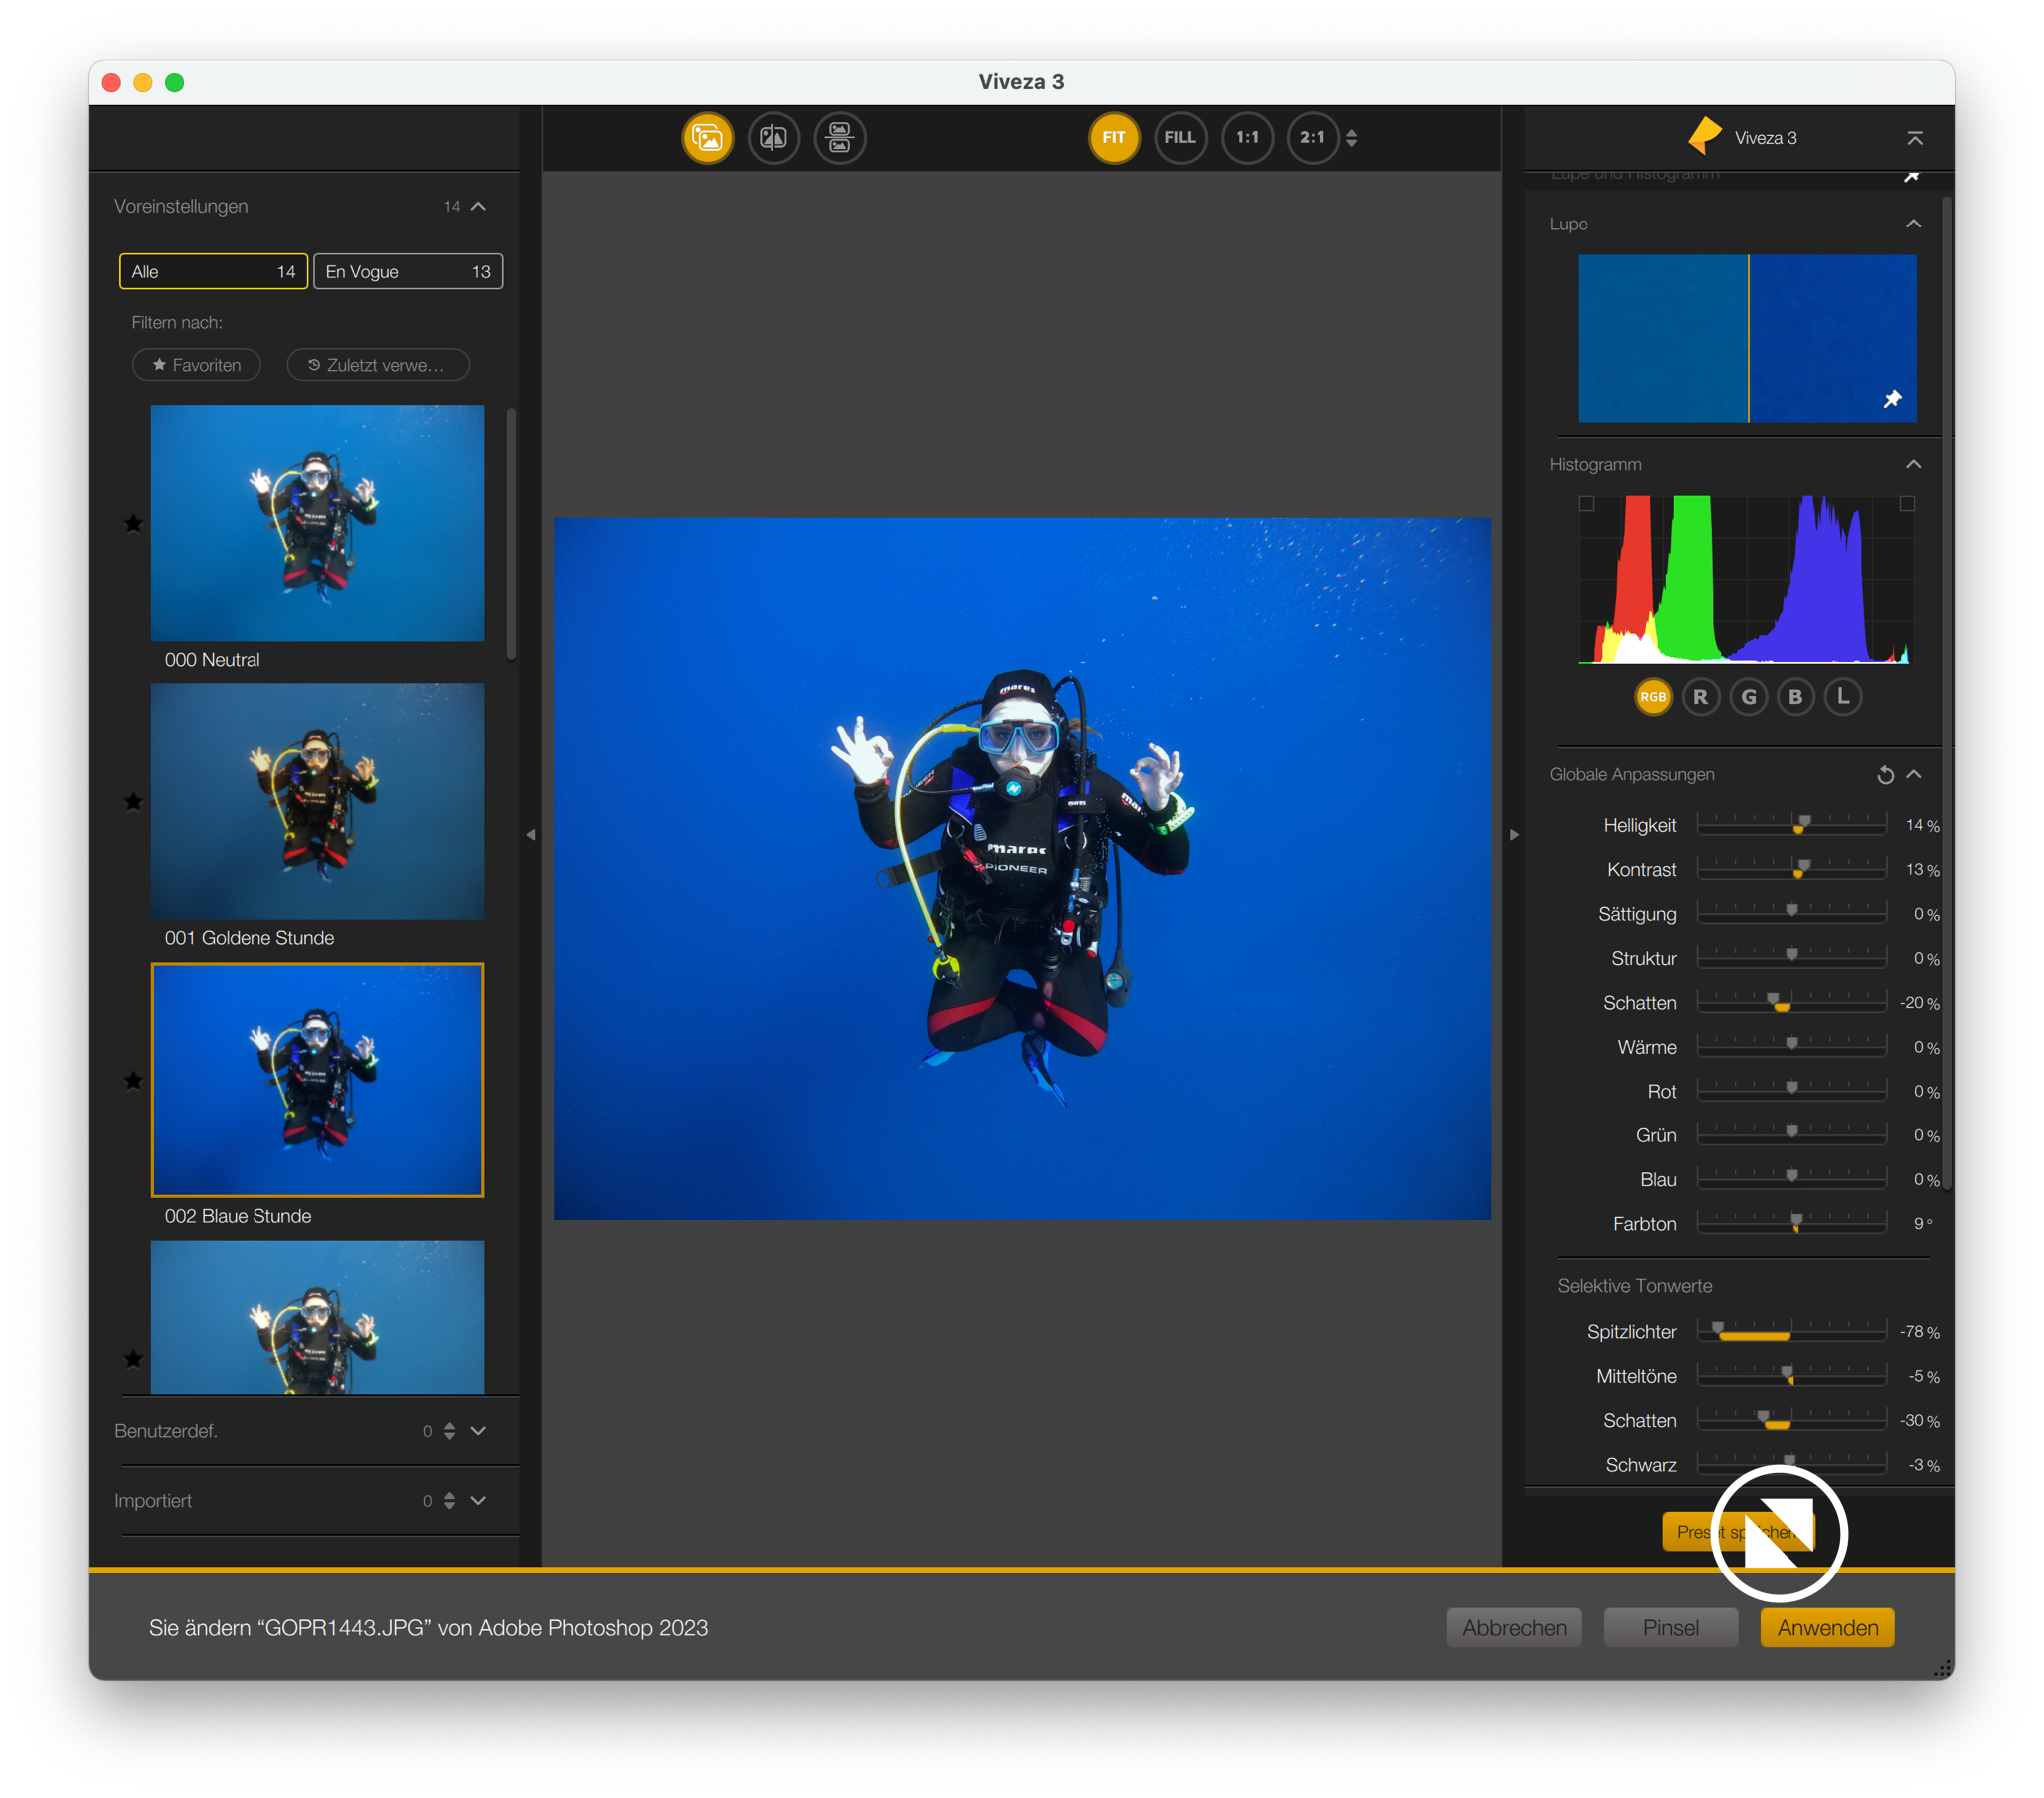Toggle the histogram shadow clipping checkbox
The image size is (2044, 1798).
click(x=1586, y=504)
